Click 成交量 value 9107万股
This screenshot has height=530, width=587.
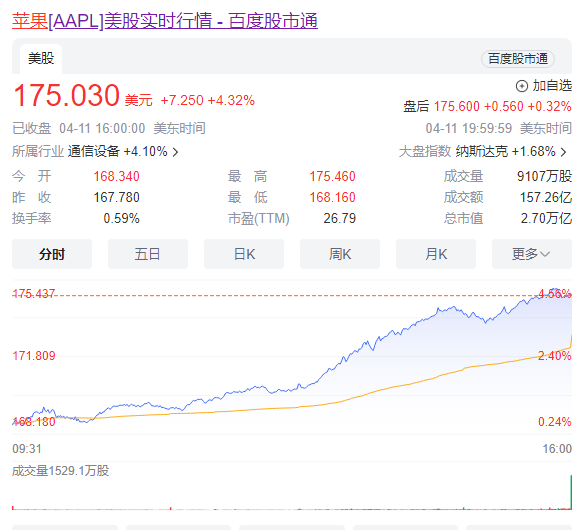pyautogui.click(x=544, y=176)
